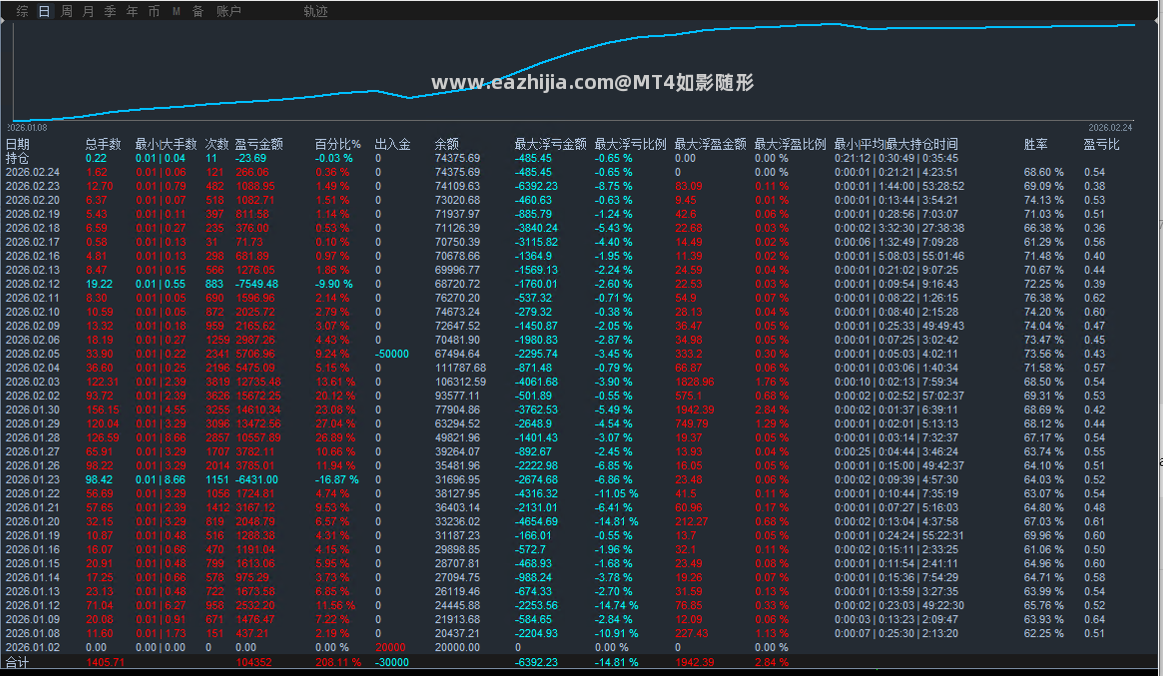Click the 次数 column header
The image size is (1163, 676).
(x=217, y=144)
